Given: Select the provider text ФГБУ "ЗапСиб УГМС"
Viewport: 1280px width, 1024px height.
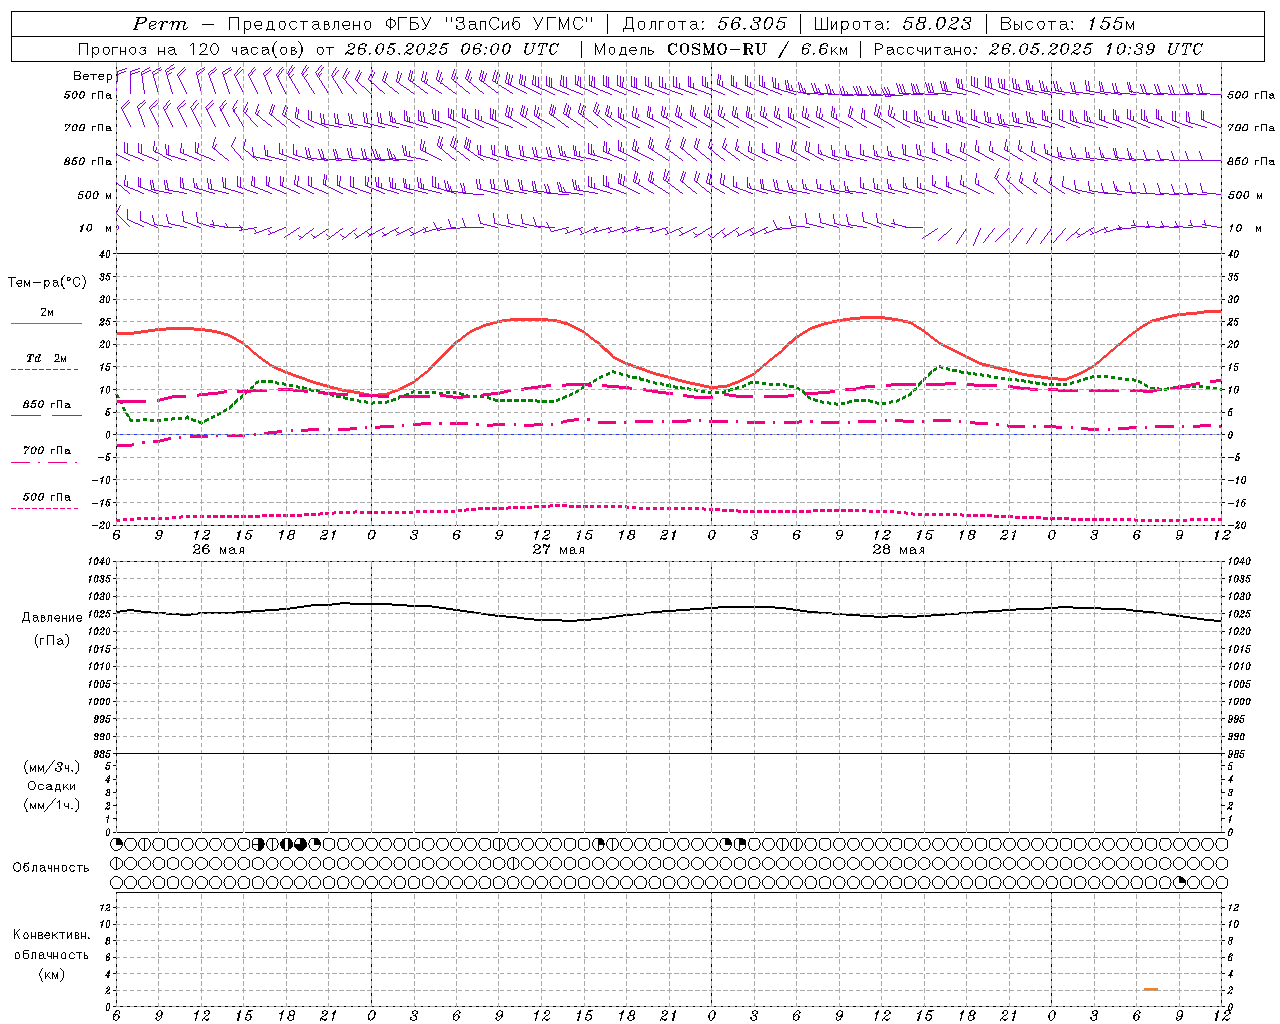Looking at the screenshot, I should point(490,24).
